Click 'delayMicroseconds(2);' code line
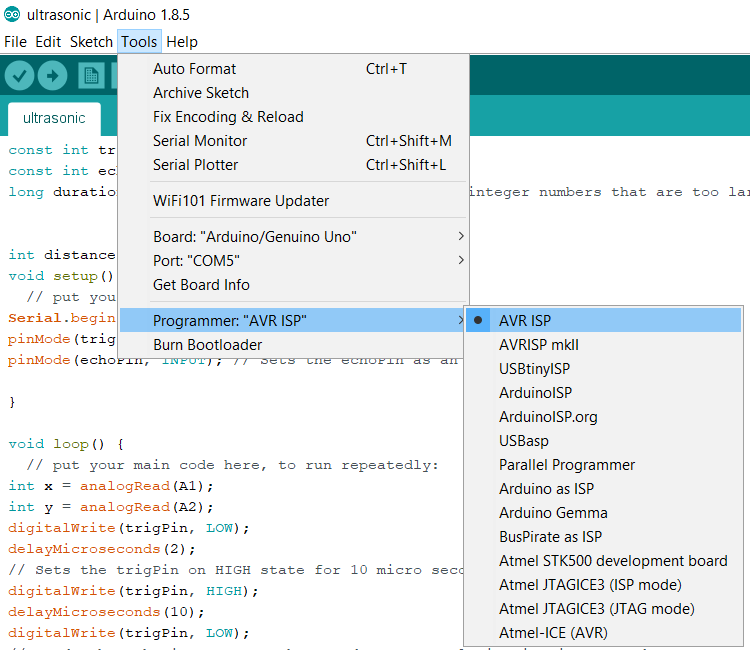 pyautogui.click(x=102, y=549)
